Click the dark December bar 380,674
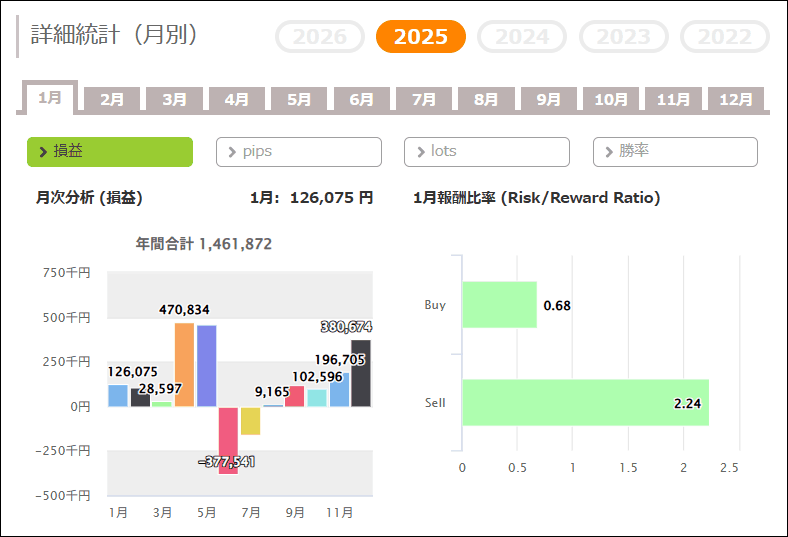The image size is (788, 537). click(x=361, y=373)
